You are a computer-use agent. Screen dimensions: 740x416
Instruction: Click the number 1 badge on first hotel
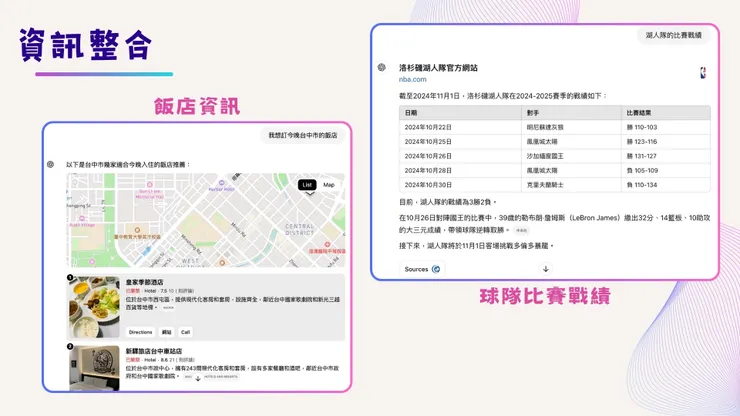[x=70, y=277]
